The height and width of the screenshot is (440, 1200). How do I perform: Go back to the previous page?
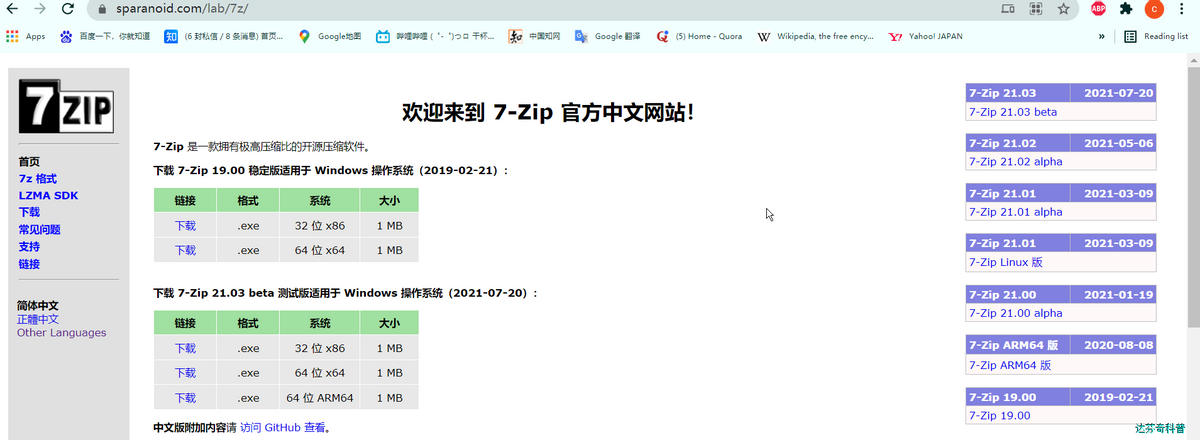pyautogui.click(x=13, y=8)
